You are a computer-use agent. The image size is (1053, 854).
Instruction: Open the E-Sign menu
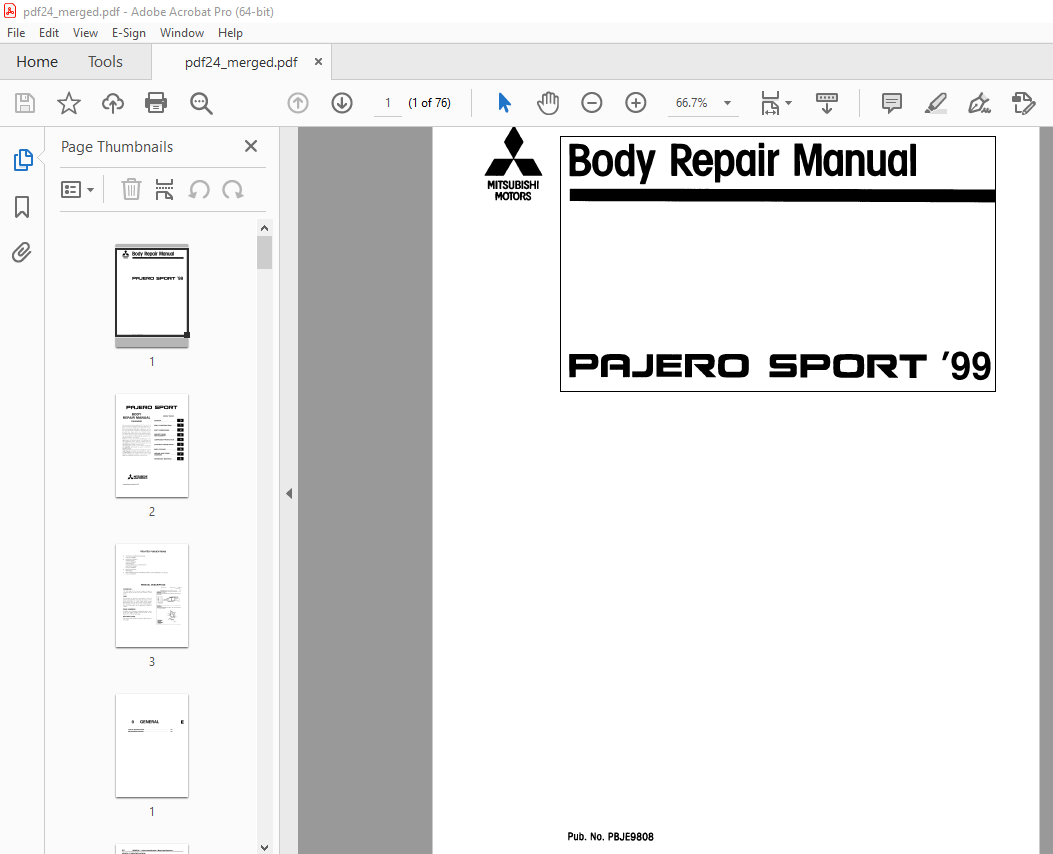click(128, 33)
